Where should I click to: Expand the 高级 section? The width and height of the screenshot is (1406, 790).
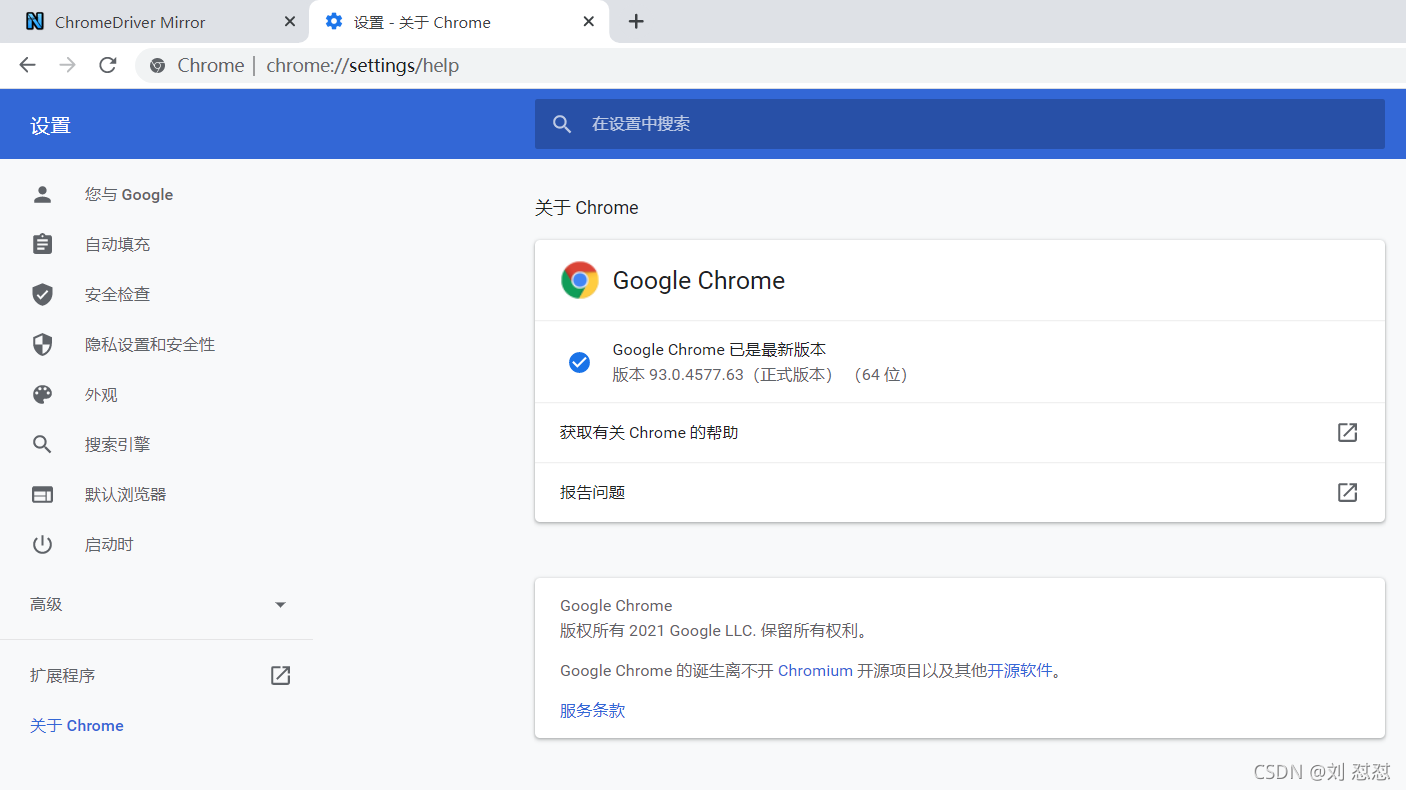(157, 605)
